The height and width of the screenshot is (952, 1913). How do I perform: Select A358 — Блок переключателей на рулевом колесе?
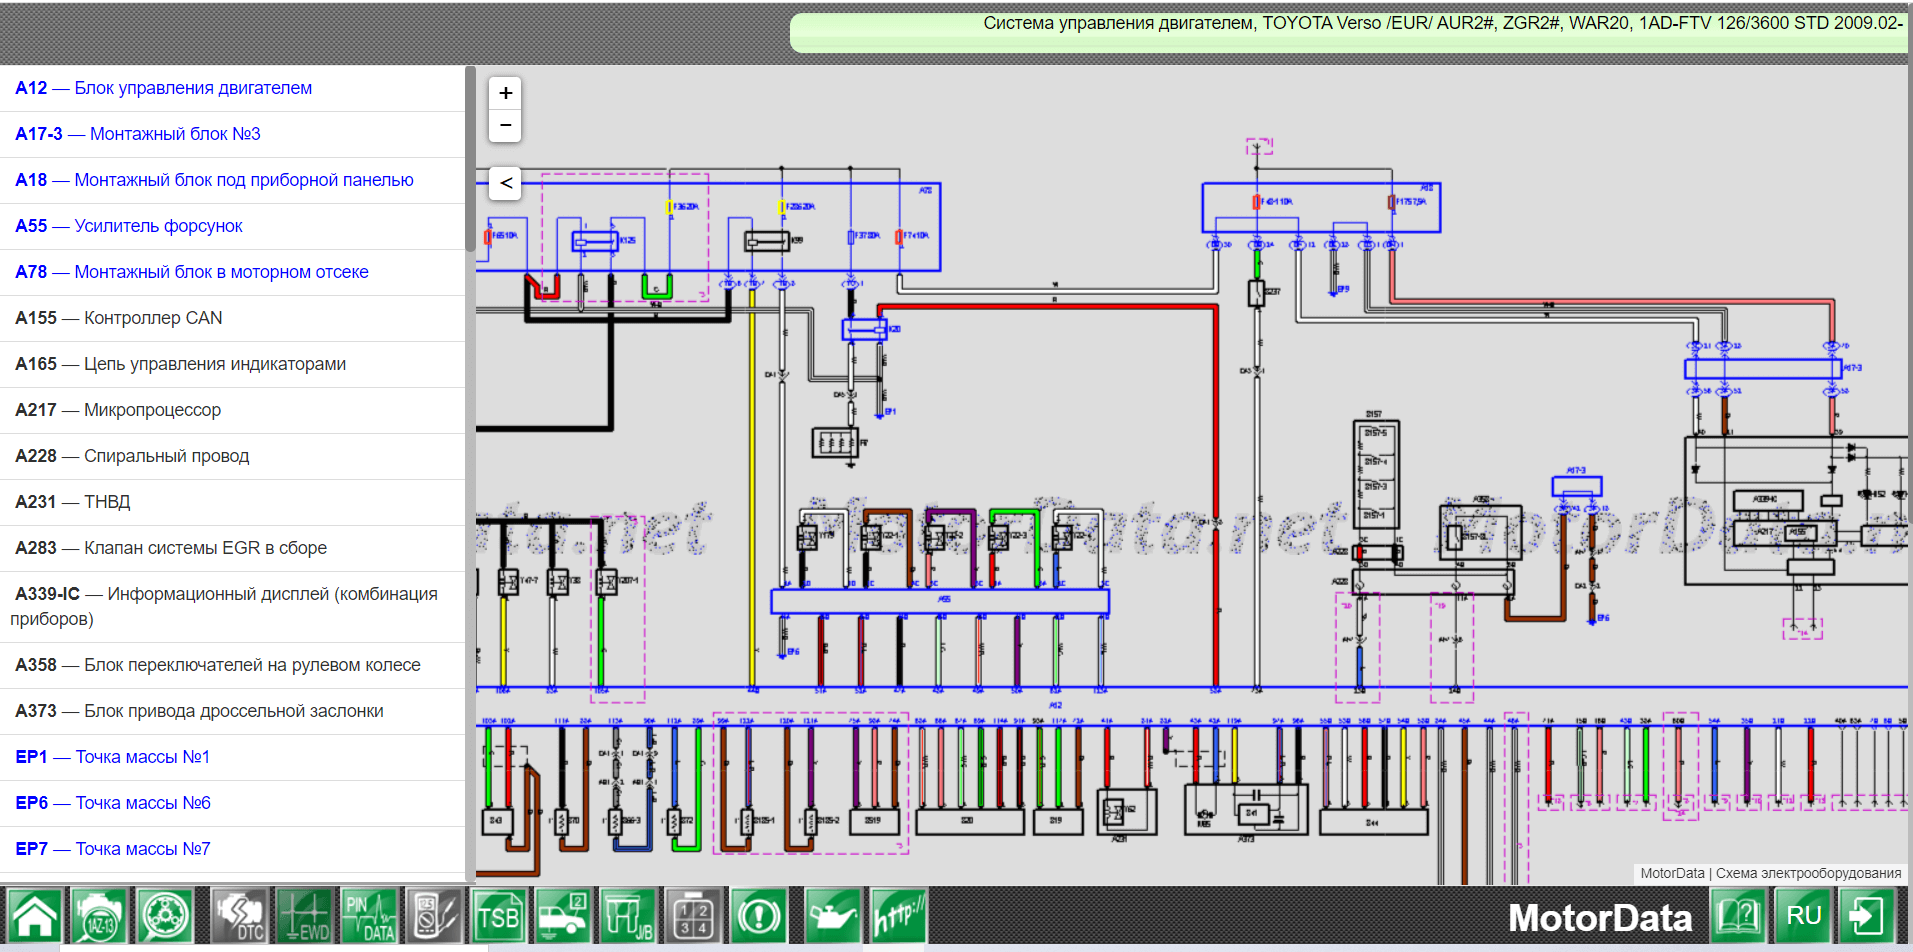point(232,665)
